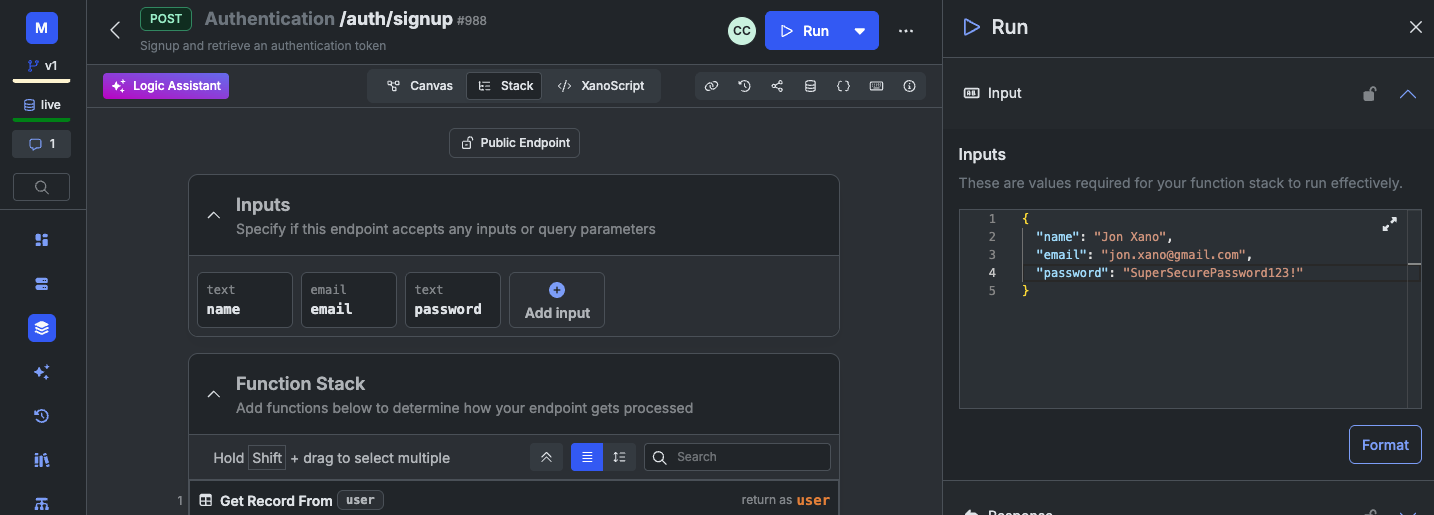Click "Jon Xano" value in editor
1434x515 pixels.
pos(1129,237)
